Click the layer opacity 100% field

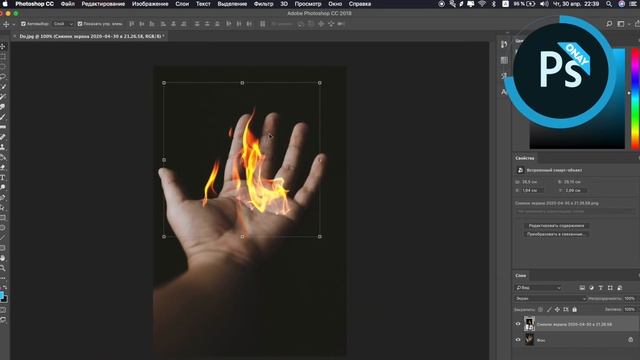(x=629, y=298)
